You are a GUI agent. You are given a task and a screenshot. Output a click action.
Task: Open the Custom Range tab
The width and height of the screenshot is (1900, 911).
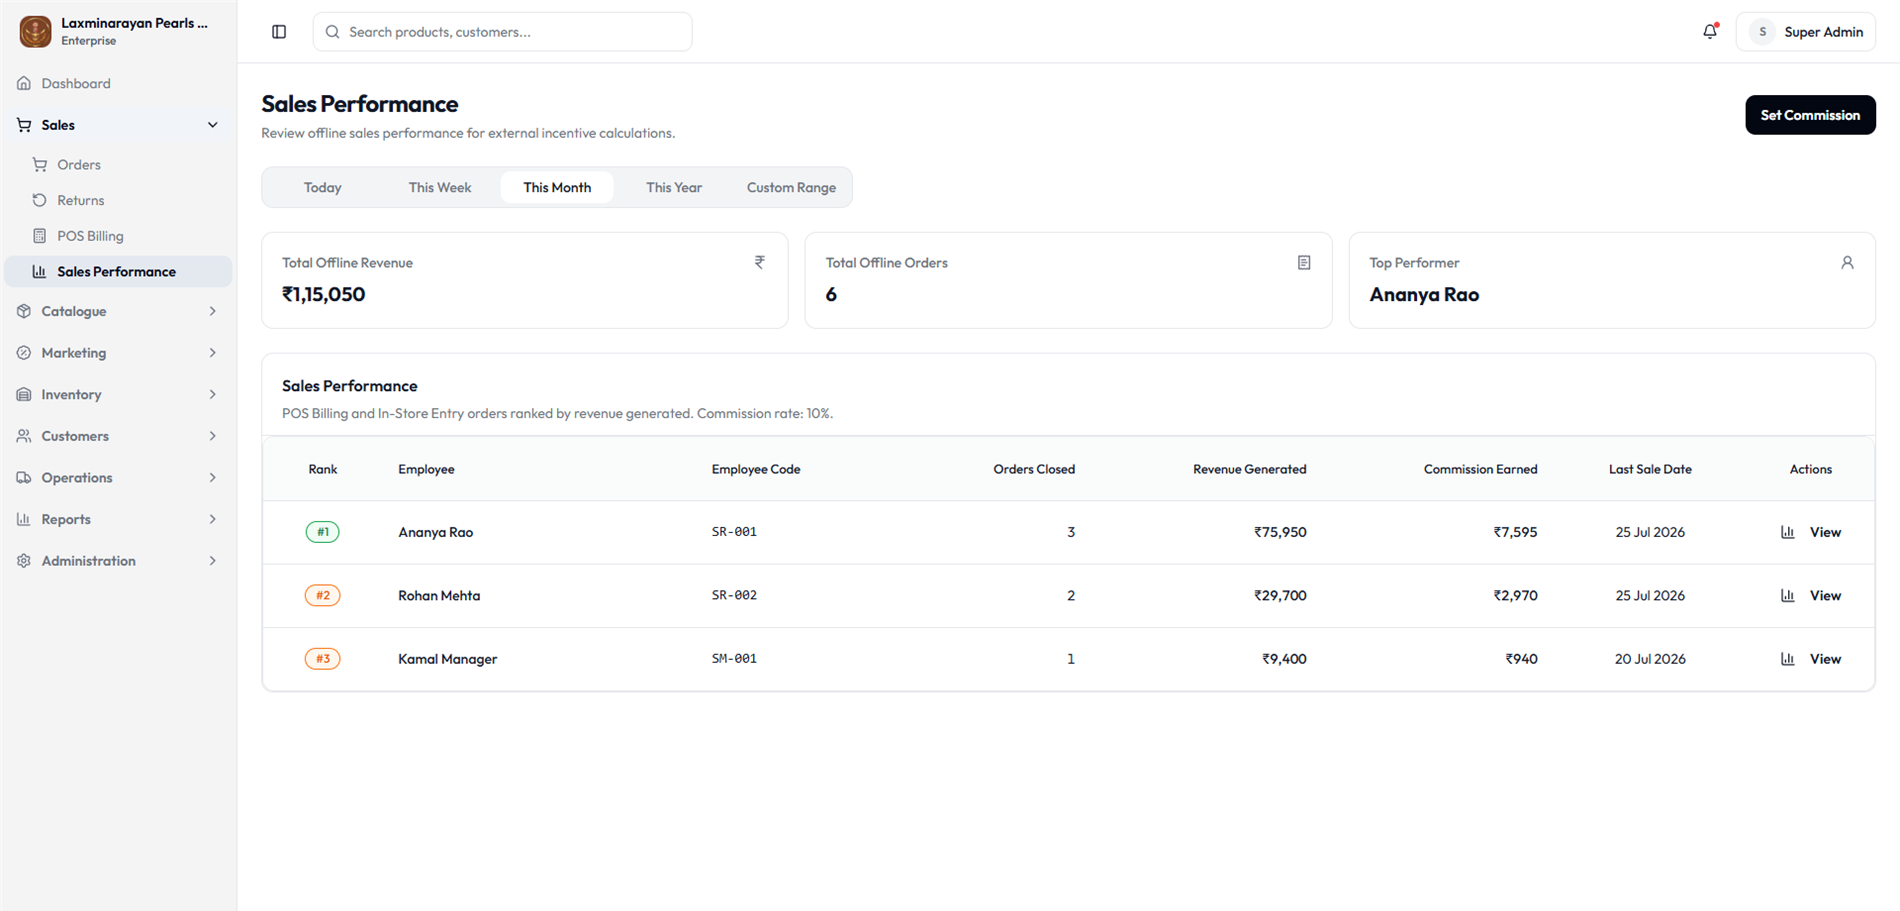791,187
